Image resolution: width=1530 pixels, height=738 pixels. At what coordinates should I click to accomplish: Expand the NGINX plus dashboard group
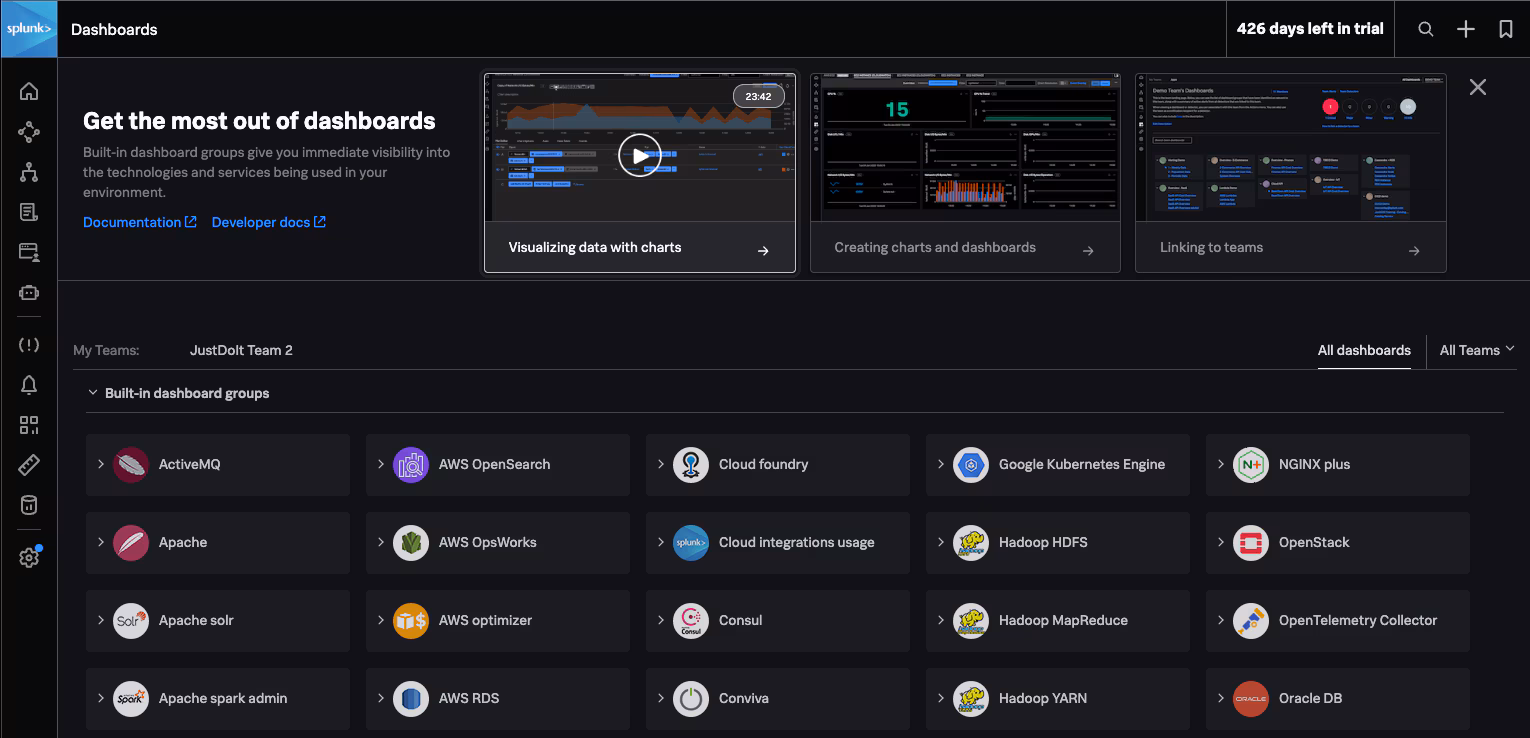(1221, 464)
